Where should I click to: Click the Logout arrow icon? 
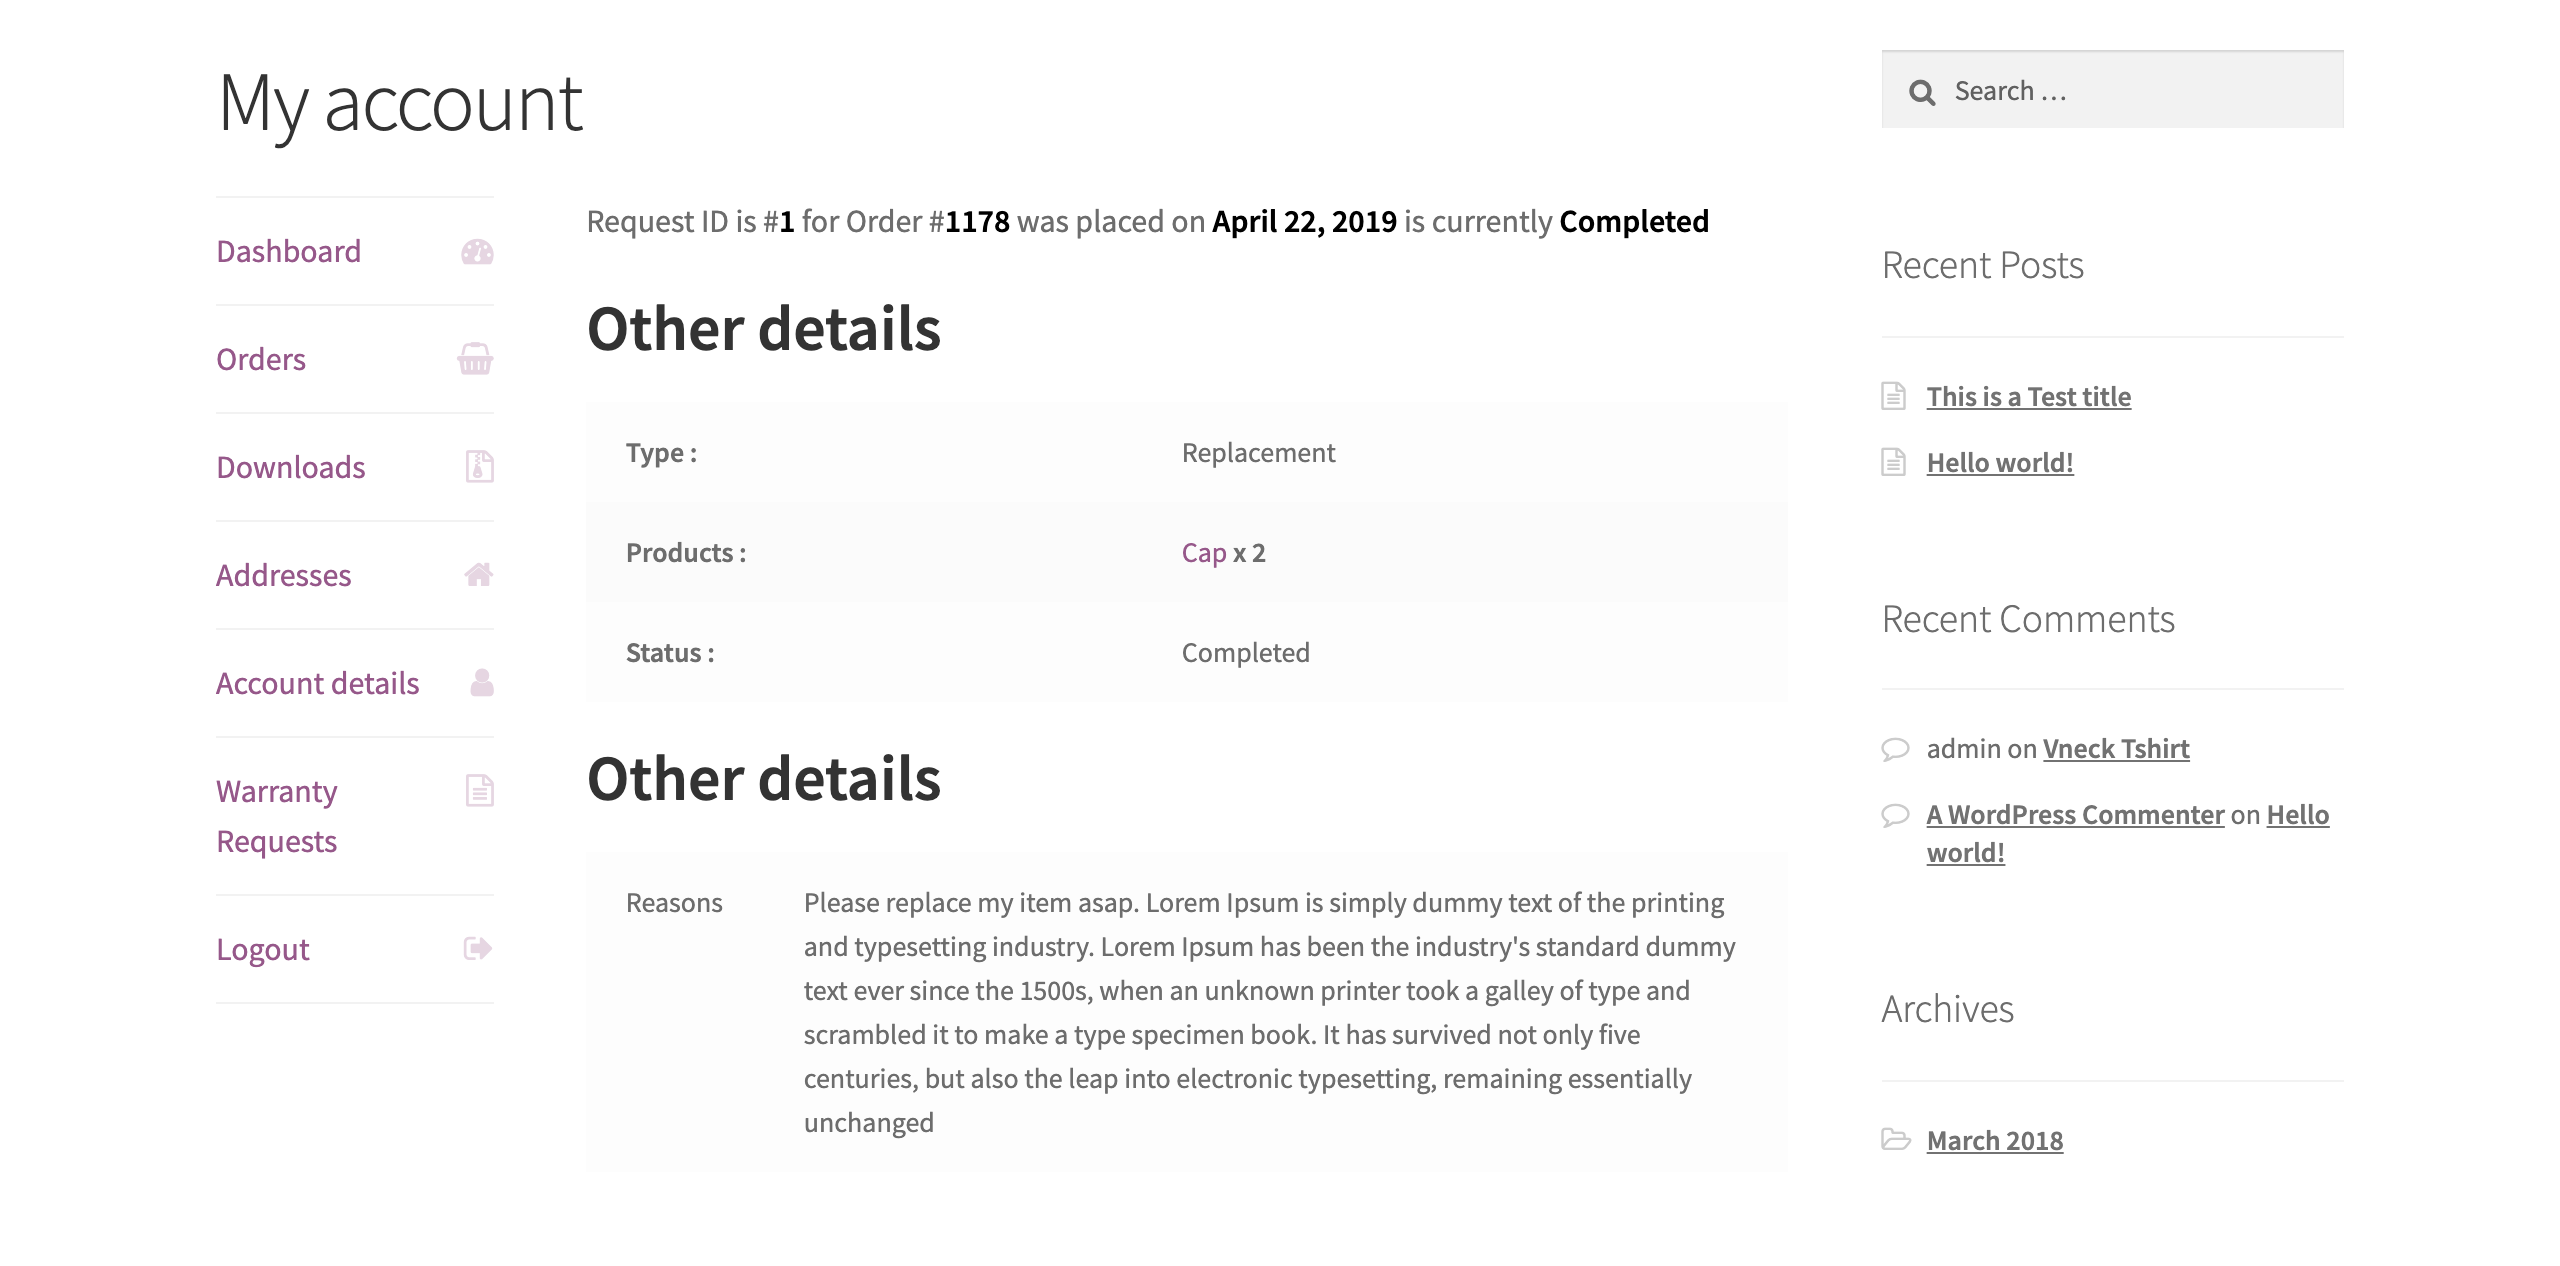pyautogui.click(x=477, y=948)
